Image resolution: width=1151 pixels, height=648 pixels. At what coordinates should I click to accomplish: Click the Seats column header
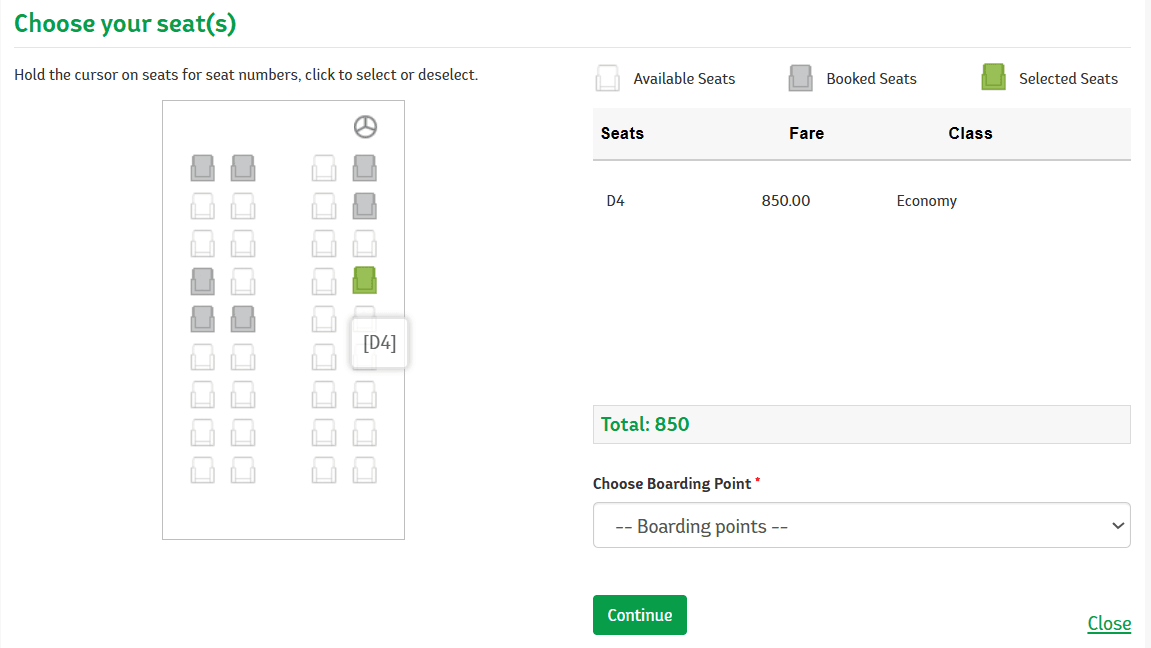622,134
